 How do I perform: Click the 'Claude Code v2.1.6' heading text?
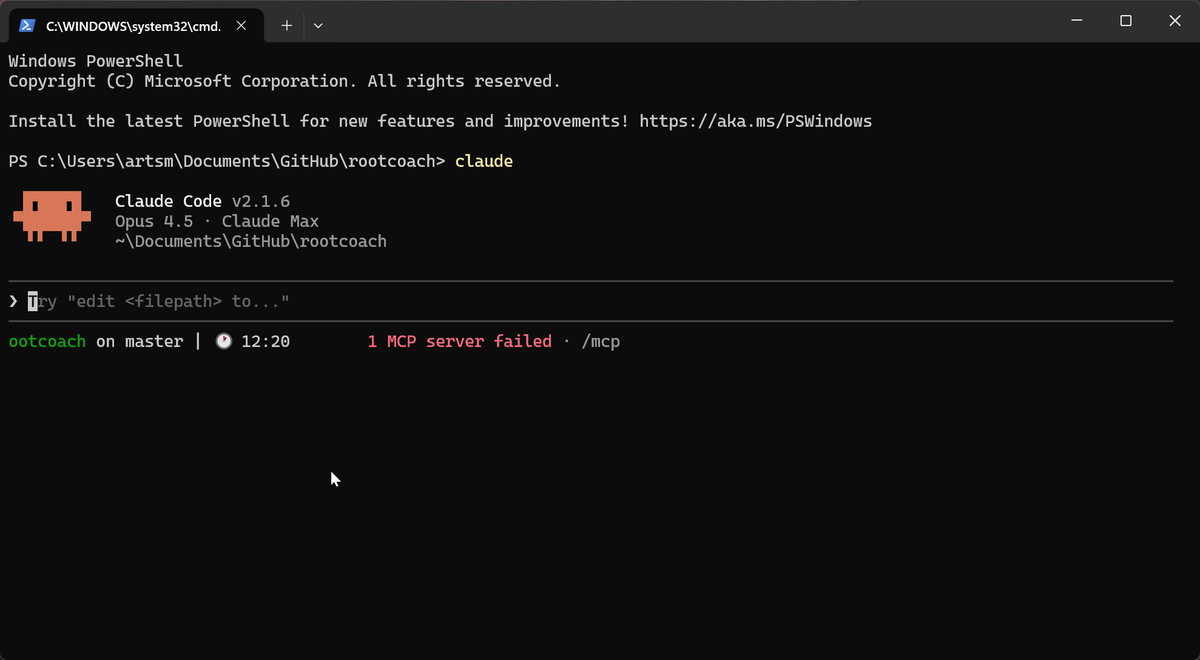[202, 201]
